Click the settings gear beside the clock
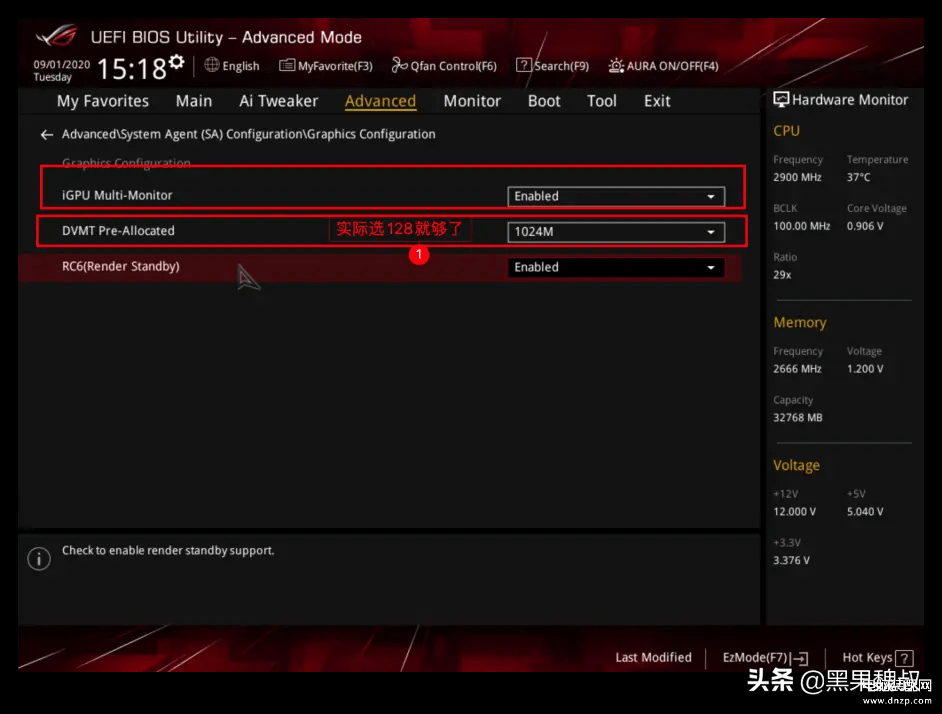Viewport: 942px width, 714px height. point(176,61)
